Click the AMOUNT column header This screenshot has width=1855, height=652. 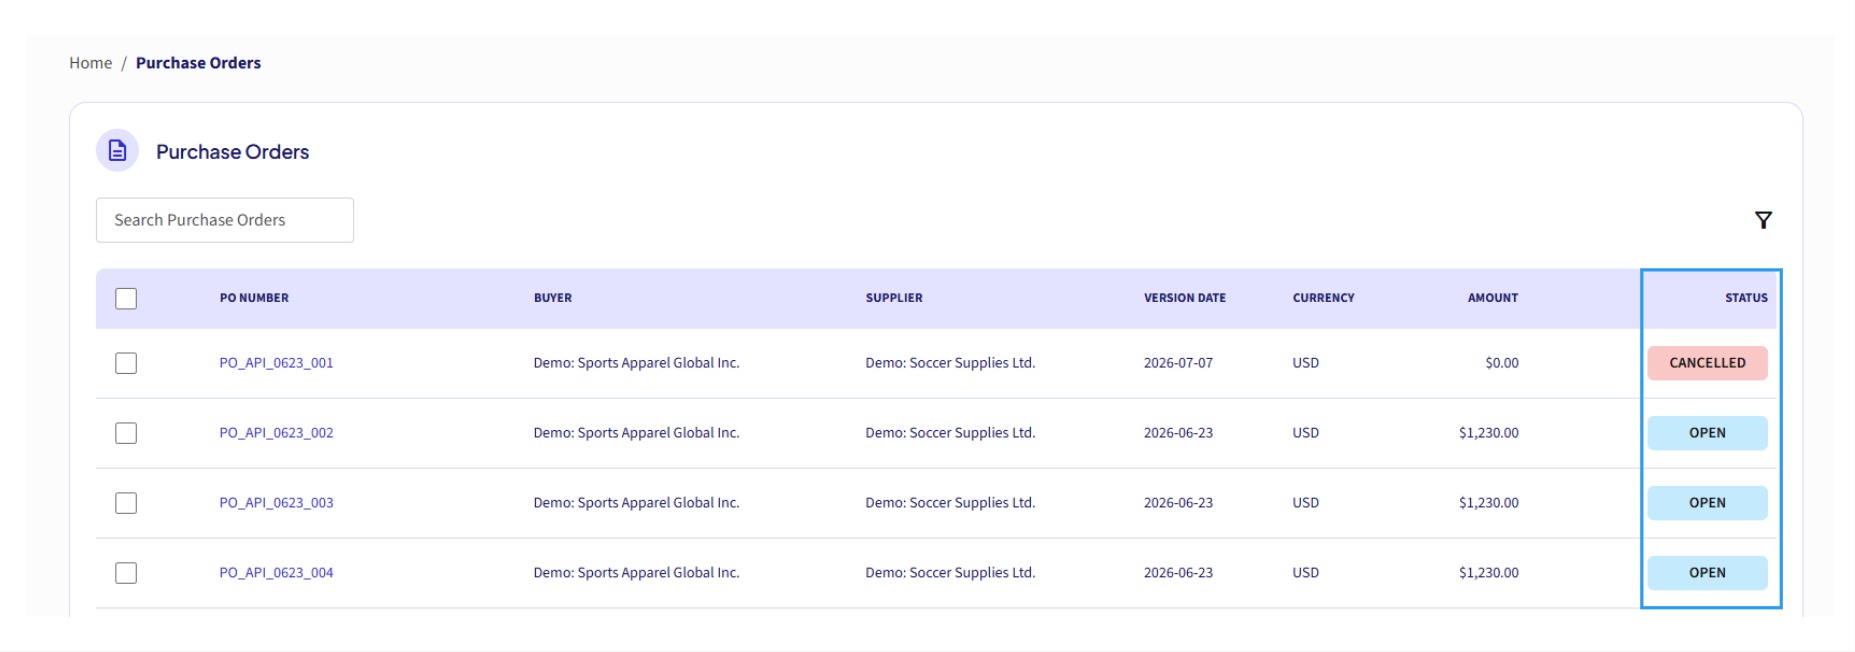[x=1493, y=298]
